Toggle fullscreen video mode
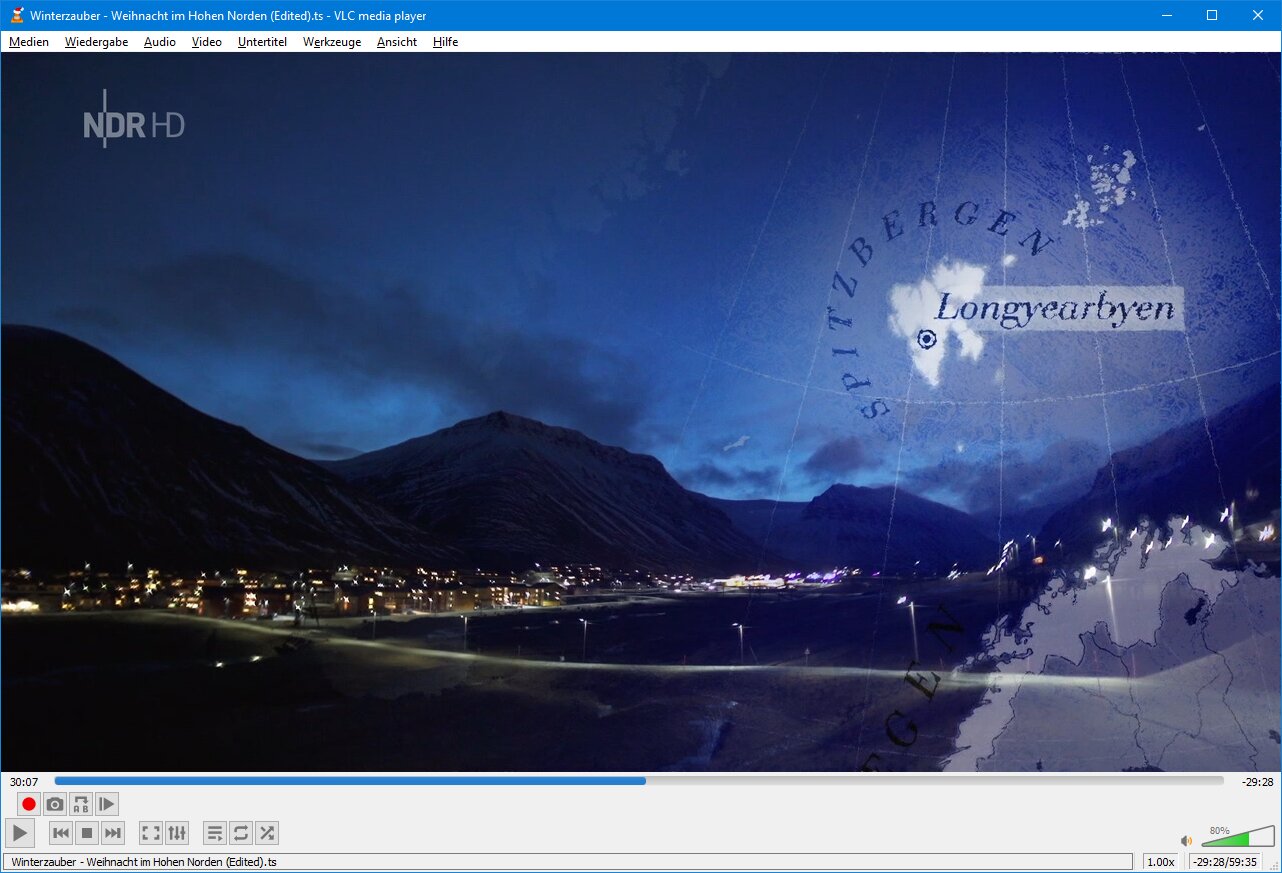The image size is (1282, 873). [151, 833]
